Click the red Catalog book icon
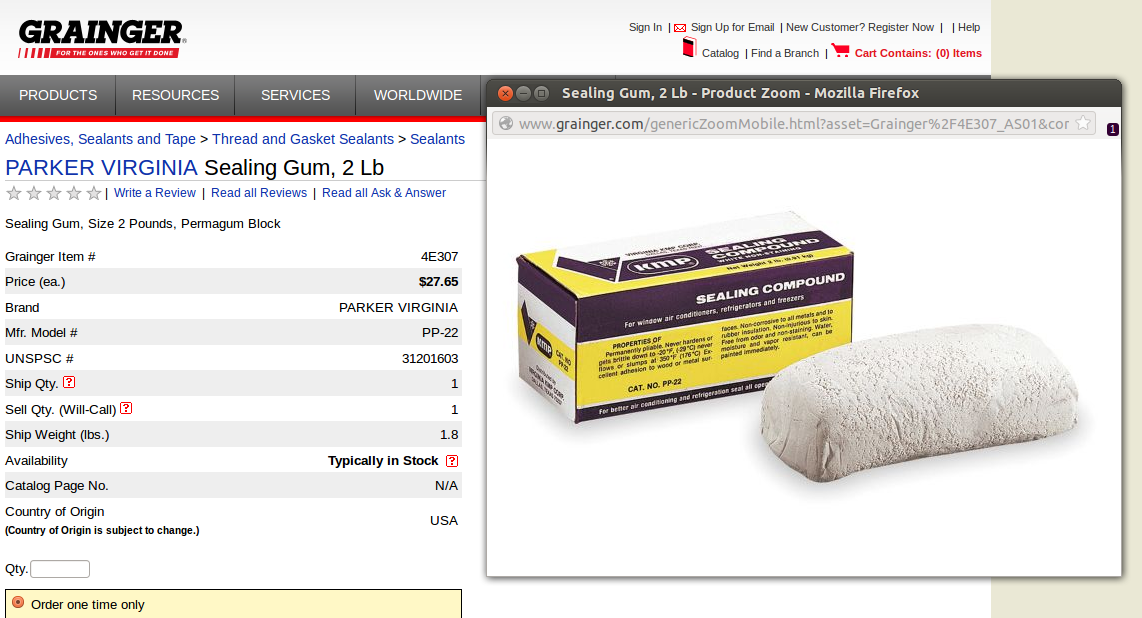1142x618 pixels. coord(689,48)
